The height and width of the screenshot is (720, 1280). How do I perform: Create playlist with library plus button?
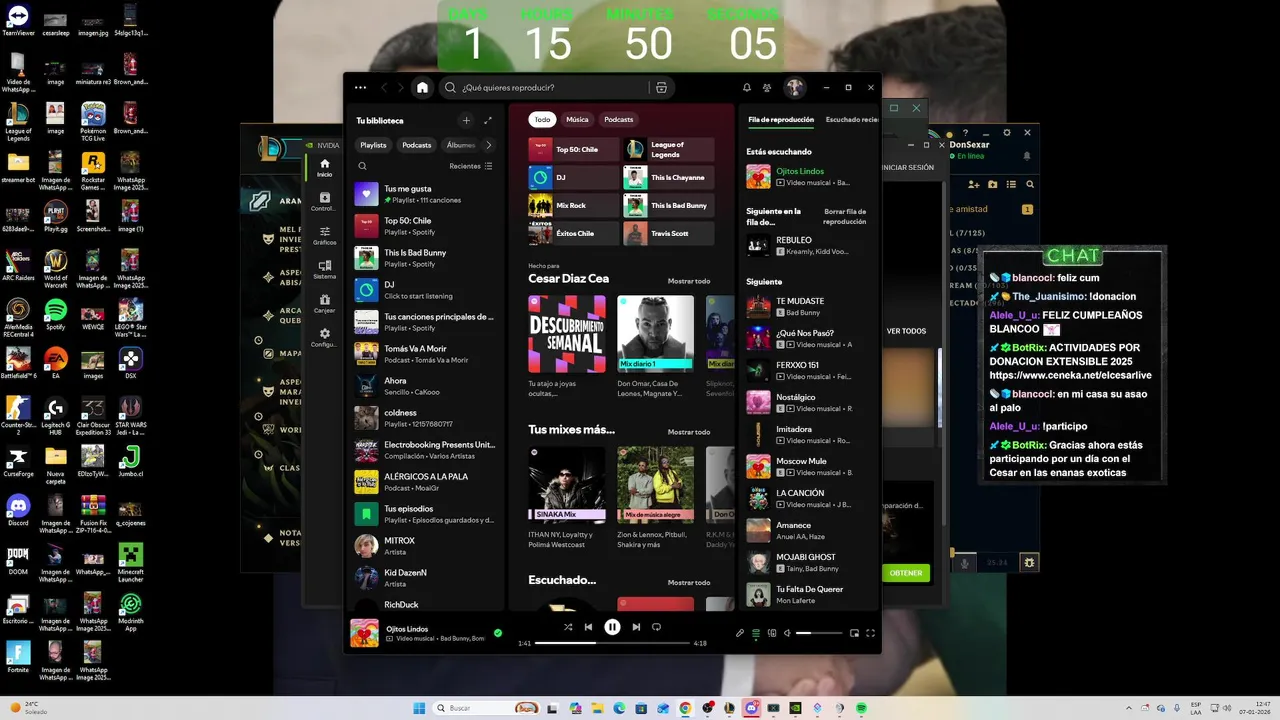[x=466, y=120]
